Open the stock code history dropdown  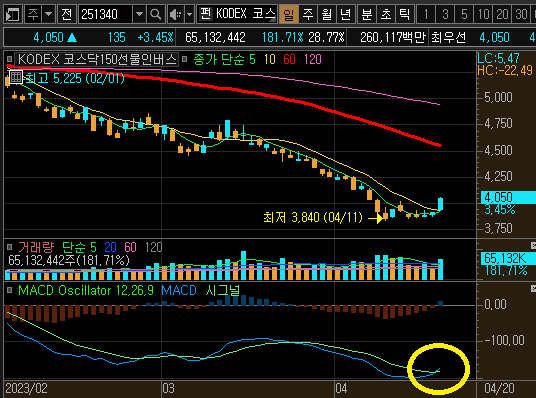click(139, 14)
